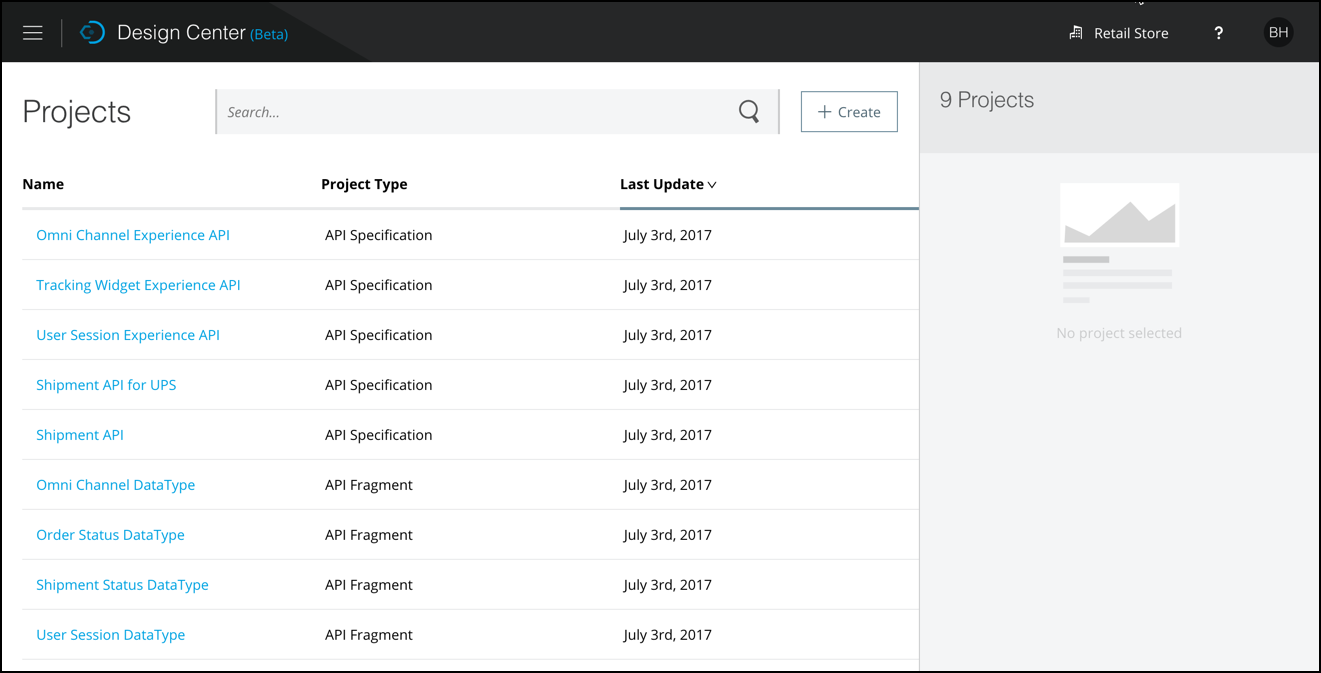
Task: Click the search magnifier icon
Action: [x=748, y=112]
